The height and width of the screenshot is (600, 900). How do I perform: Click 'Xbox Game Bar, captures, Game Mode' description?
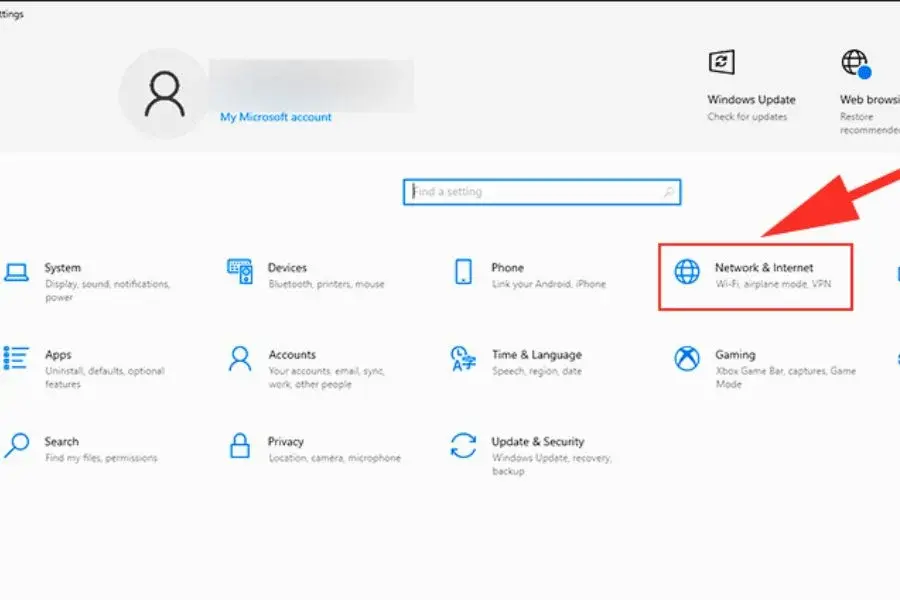coord(785,378)
